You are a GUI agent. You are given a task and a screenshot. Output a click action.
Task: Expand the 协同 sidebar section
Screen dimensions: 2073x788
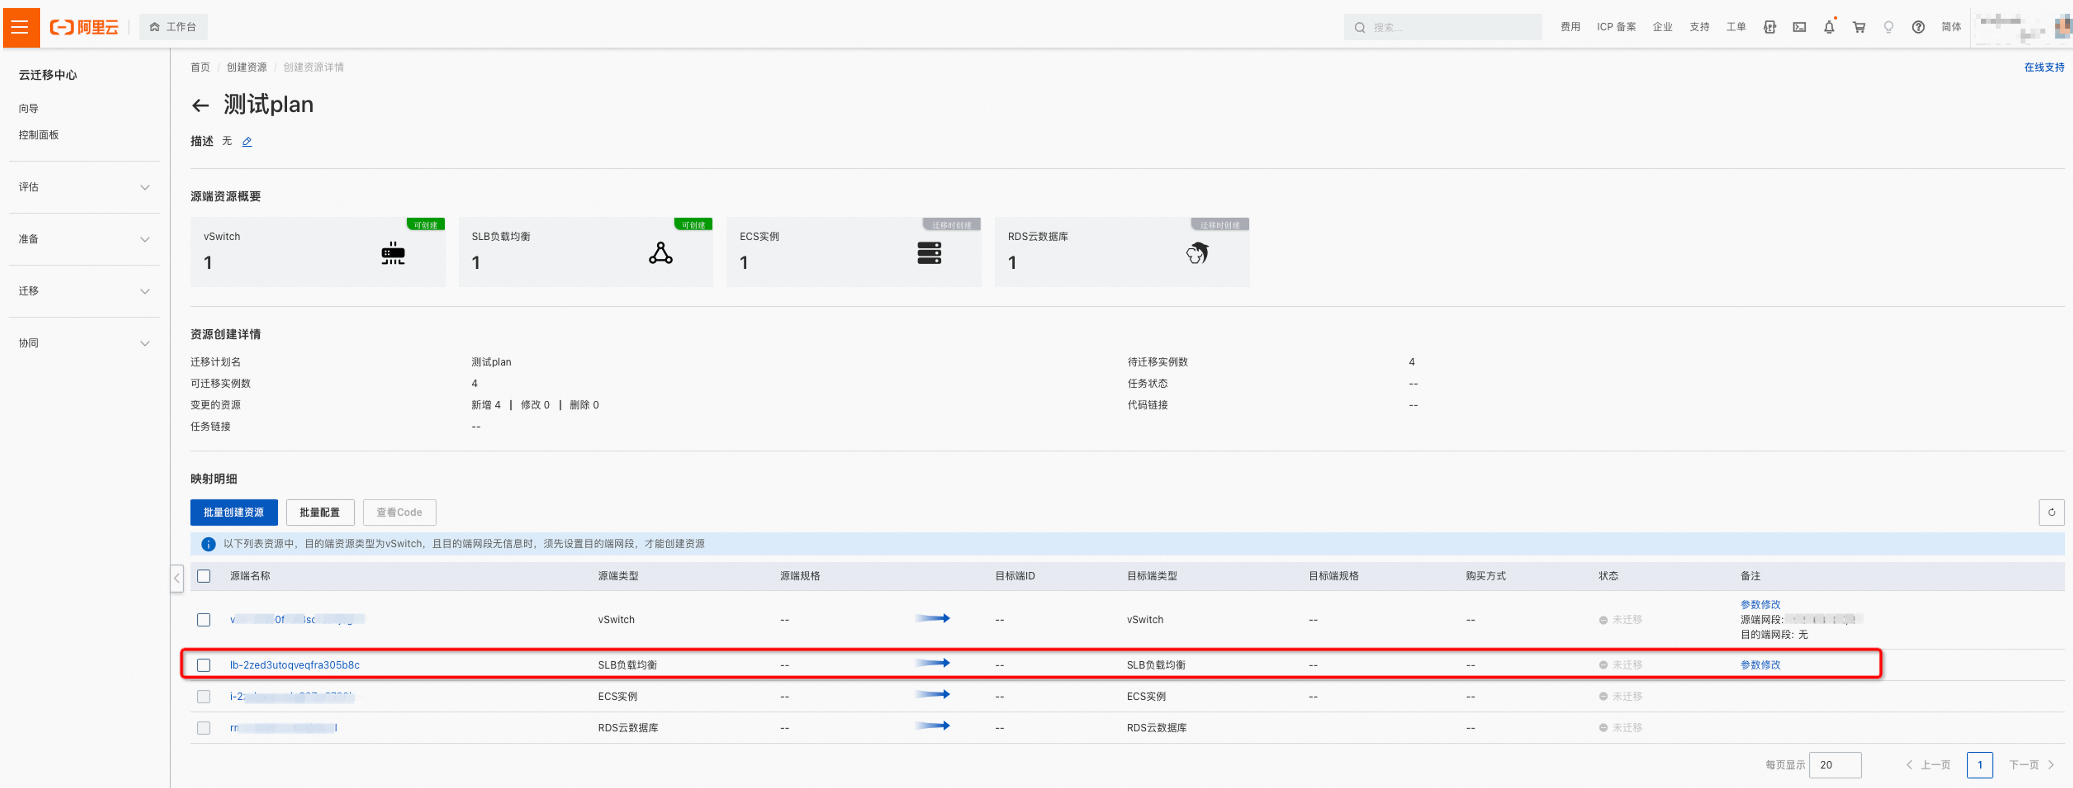84,343
